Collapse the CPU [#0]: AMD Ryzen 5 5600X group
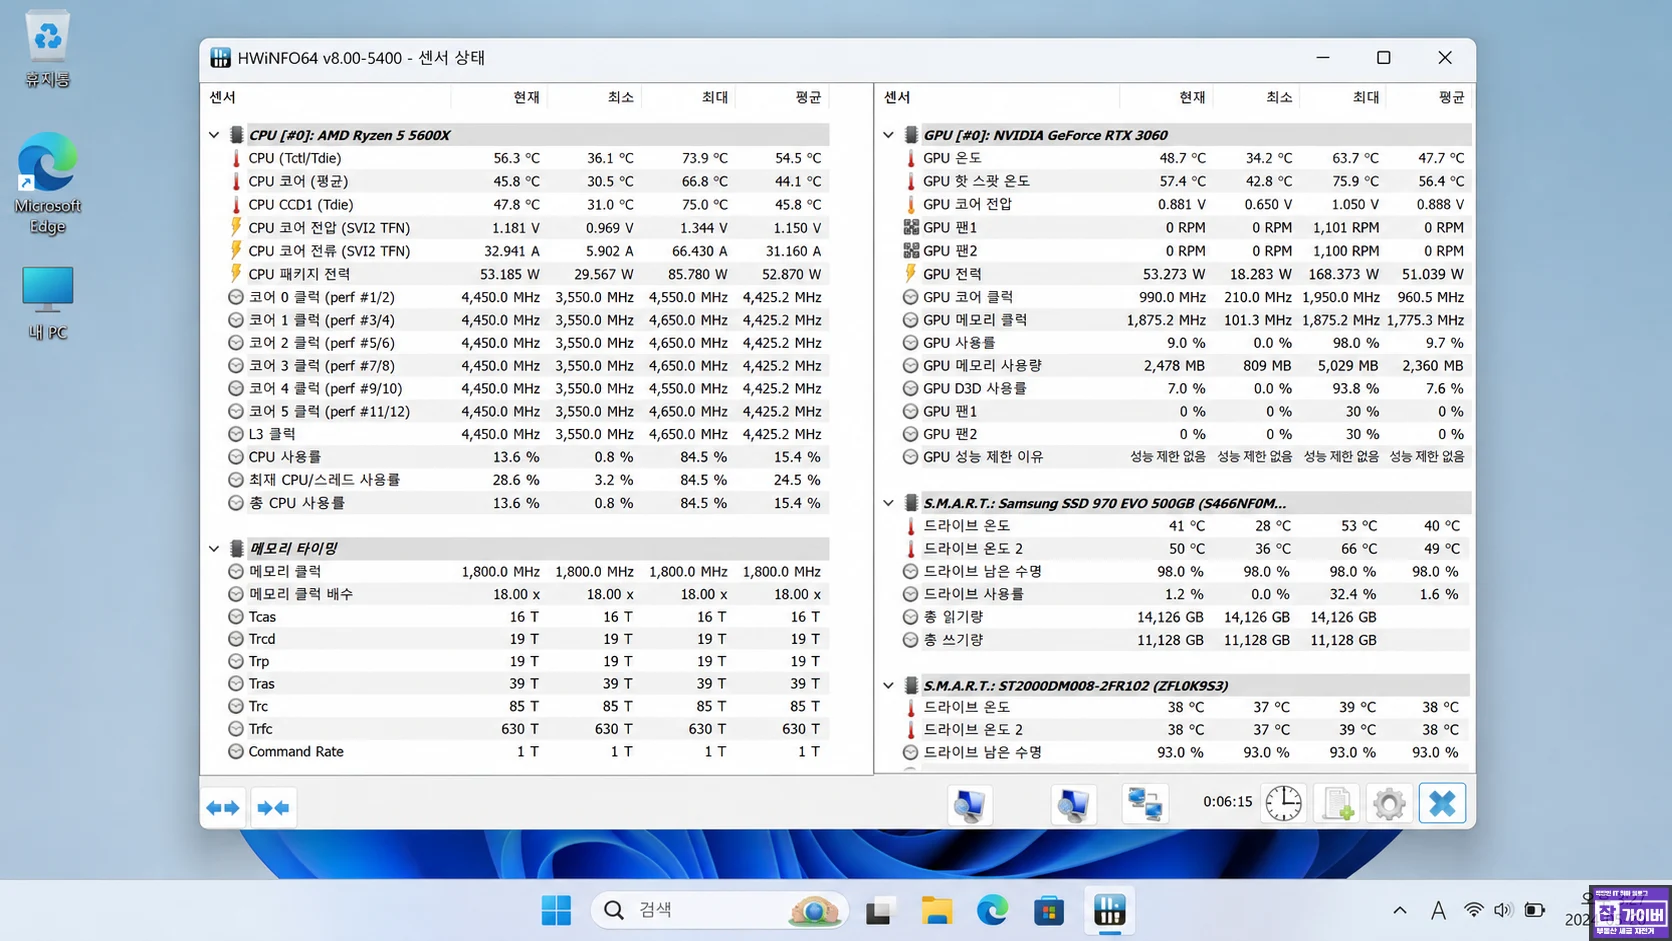 pos(214,135)
